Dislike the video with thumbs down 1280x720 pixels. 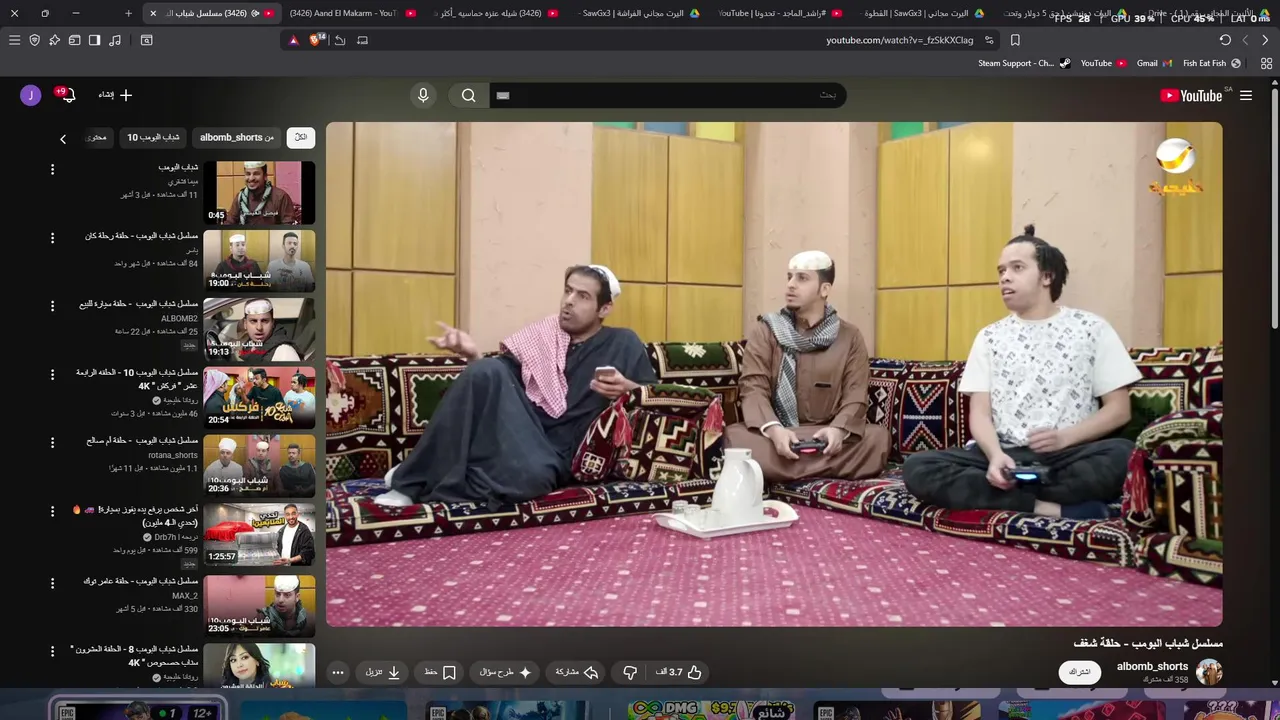tap(630, 672)
